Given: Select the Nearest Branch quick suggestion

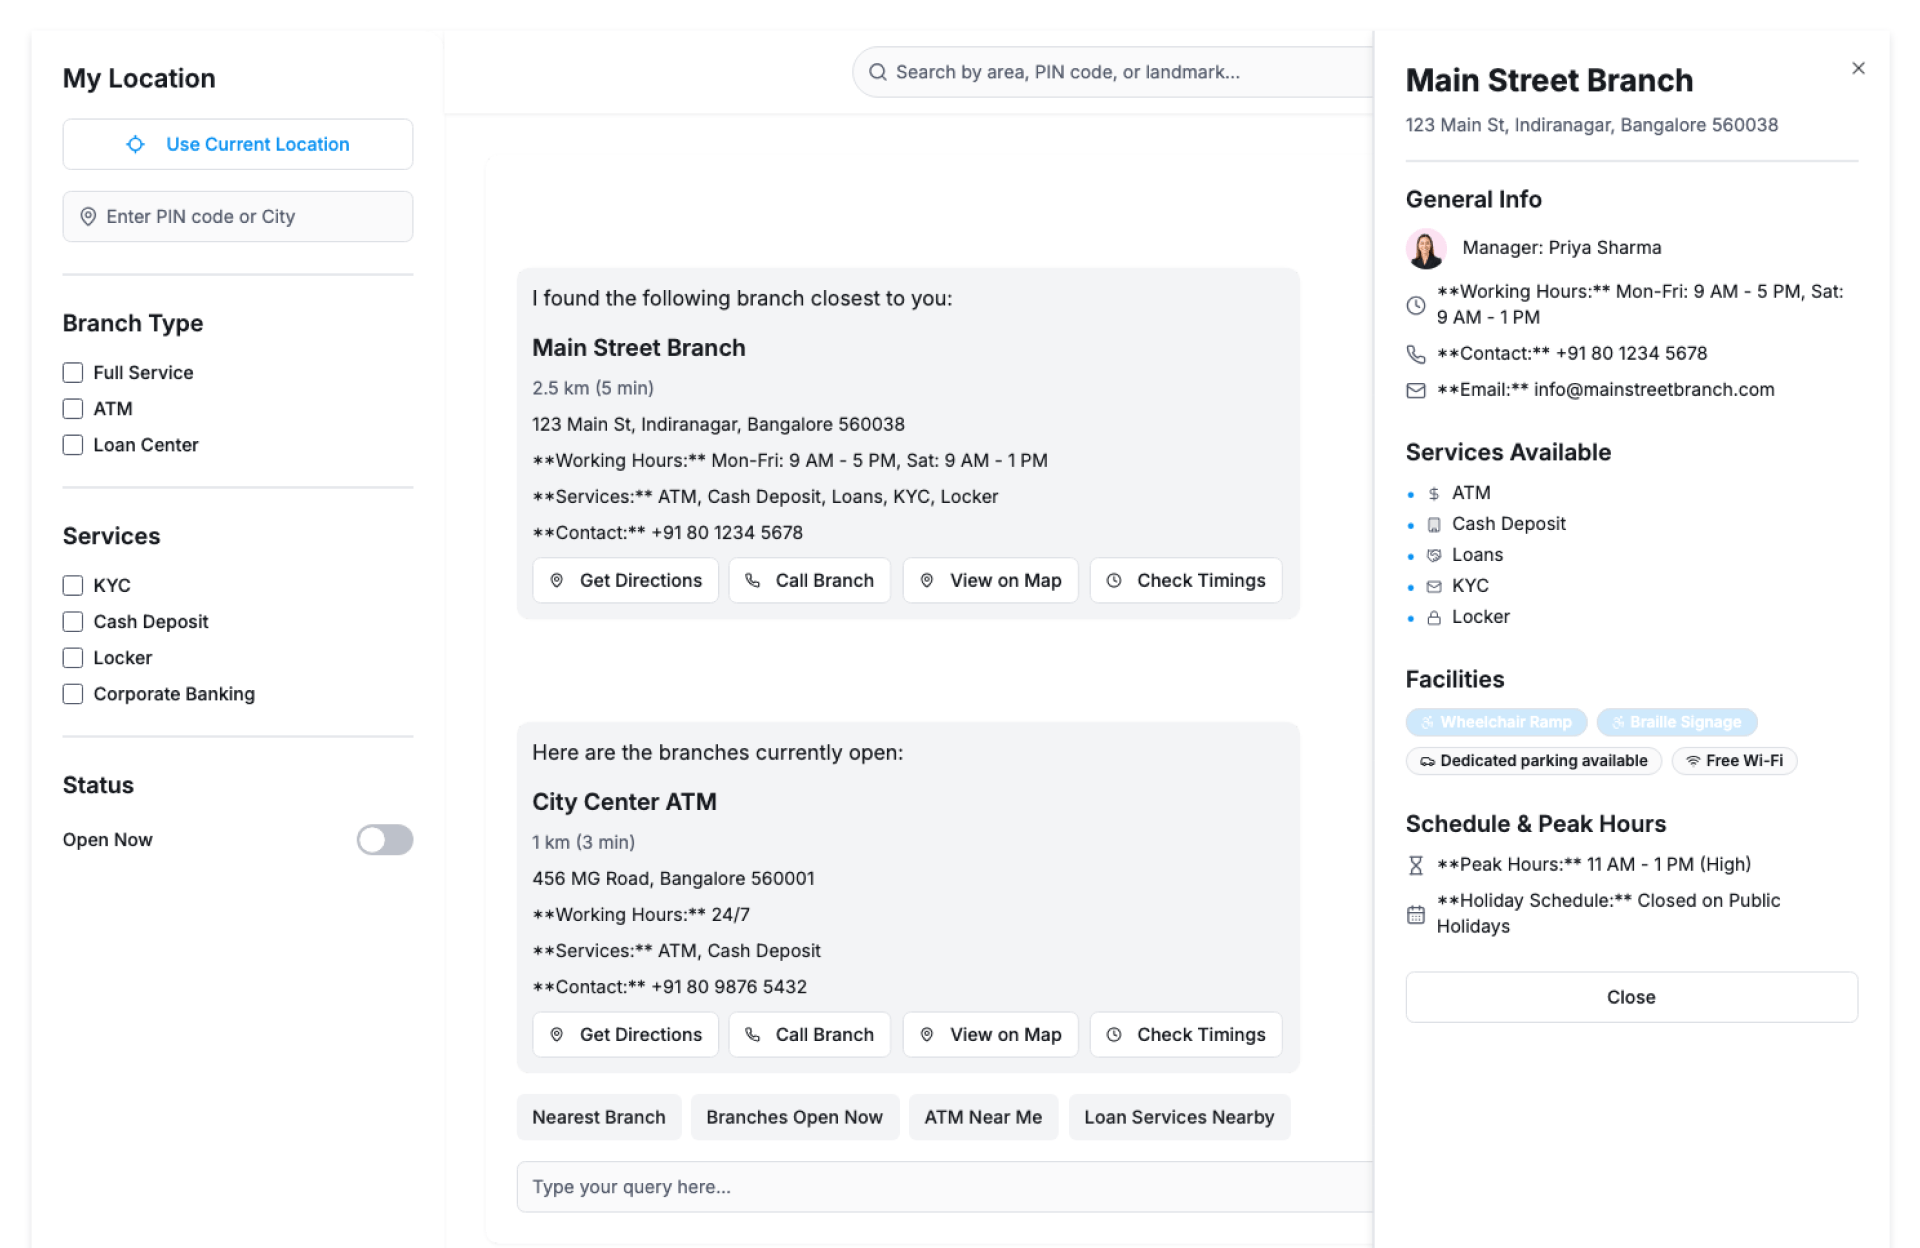Looking at the screenshot, I should (x=598, y=1117).
